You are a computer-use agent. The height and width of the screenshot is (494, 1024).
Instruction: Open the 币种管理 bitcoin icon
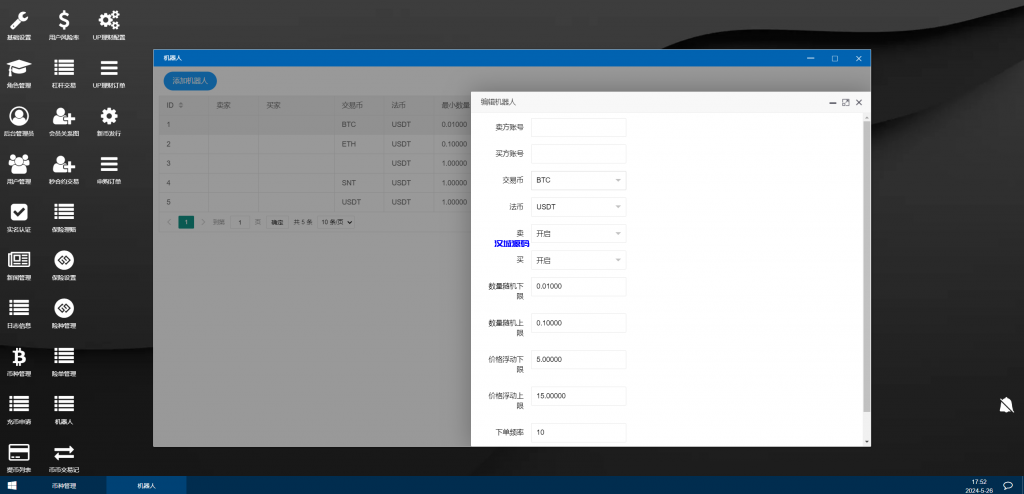(19, 356)
